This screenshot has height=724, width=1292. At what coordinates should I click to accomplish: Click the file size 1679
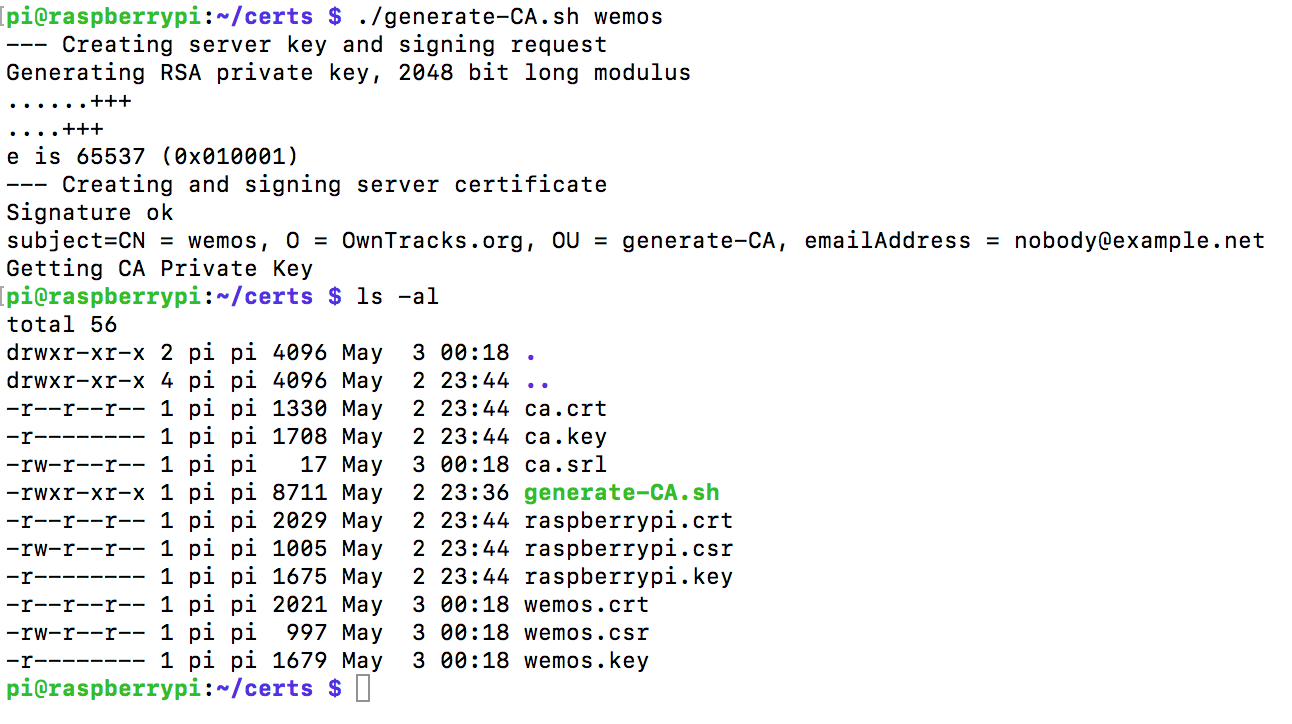(x=299, y=661)
